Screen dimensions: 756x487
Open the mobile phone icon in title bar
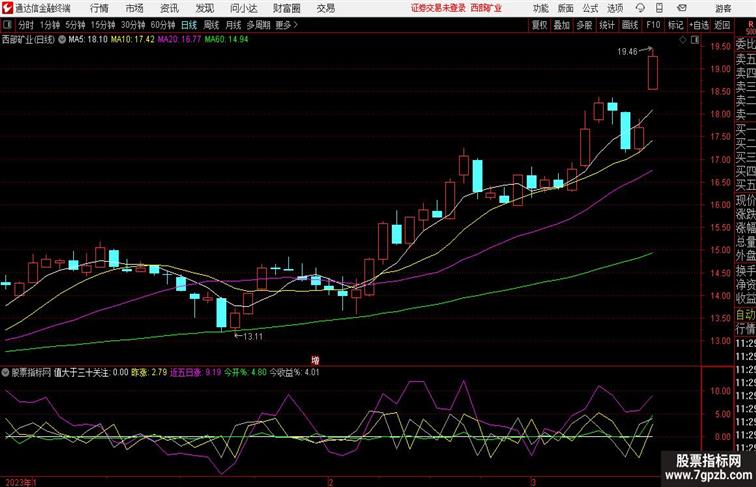click(660, 8)
